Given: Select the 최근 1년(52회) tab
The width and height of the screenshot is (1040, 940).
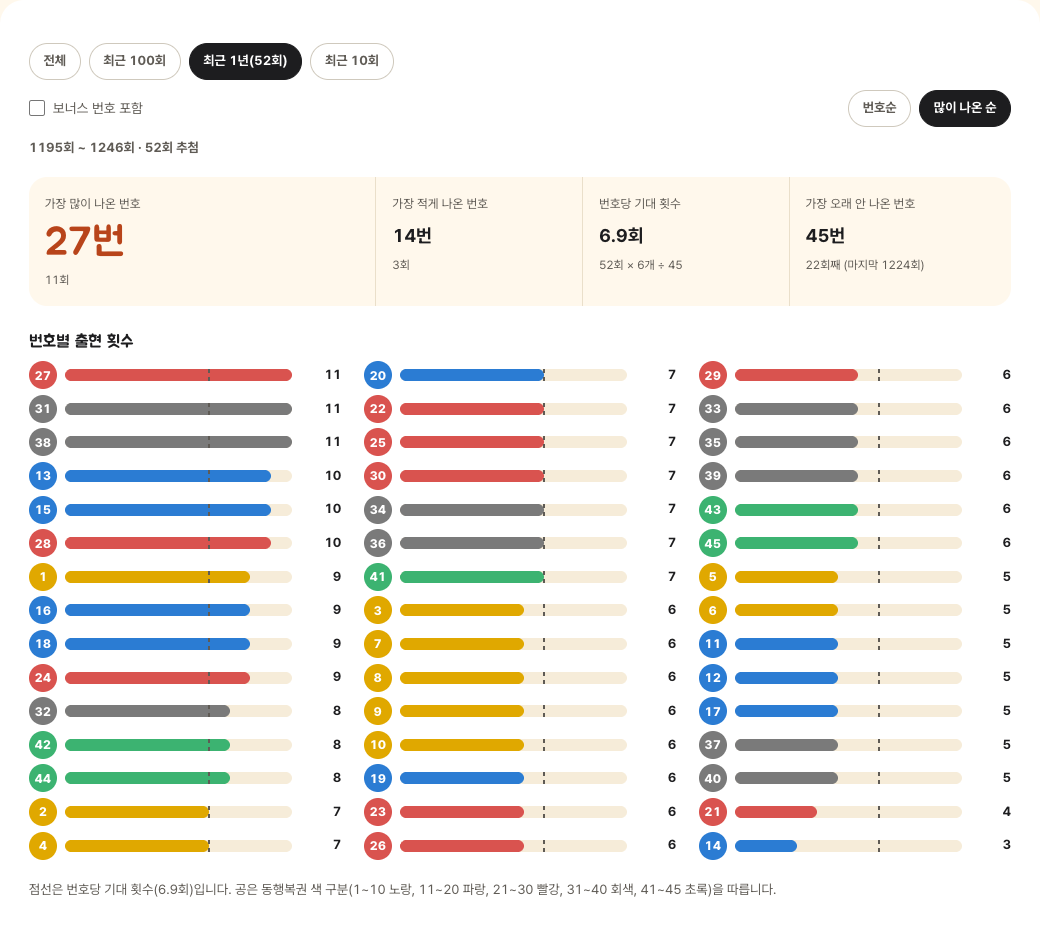Looking at the screenshot, I should 245,61.
